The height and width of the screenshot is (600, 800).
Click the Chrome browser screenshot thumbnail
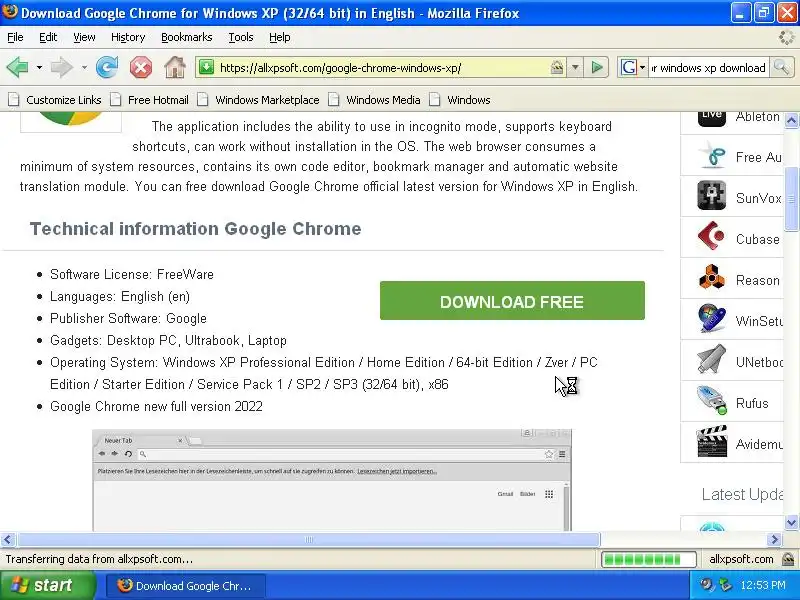332,480
